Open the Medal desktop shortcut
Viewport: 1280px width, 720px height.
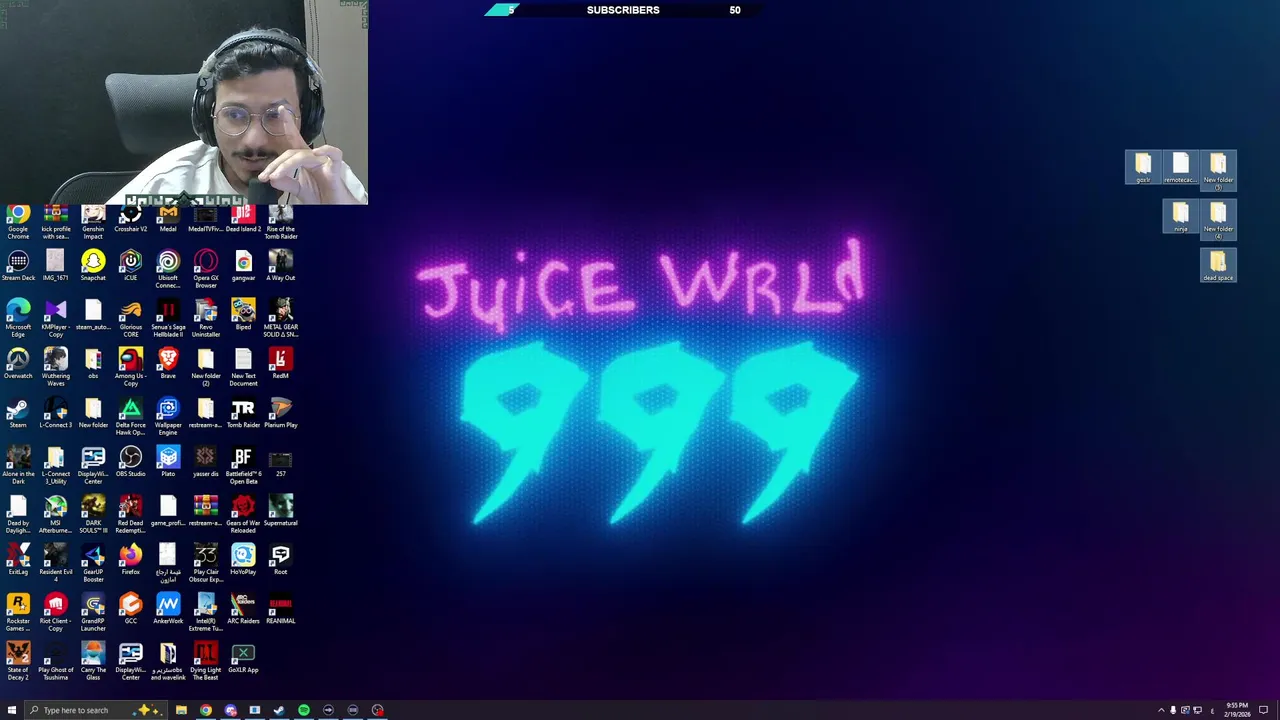point(168,220)
